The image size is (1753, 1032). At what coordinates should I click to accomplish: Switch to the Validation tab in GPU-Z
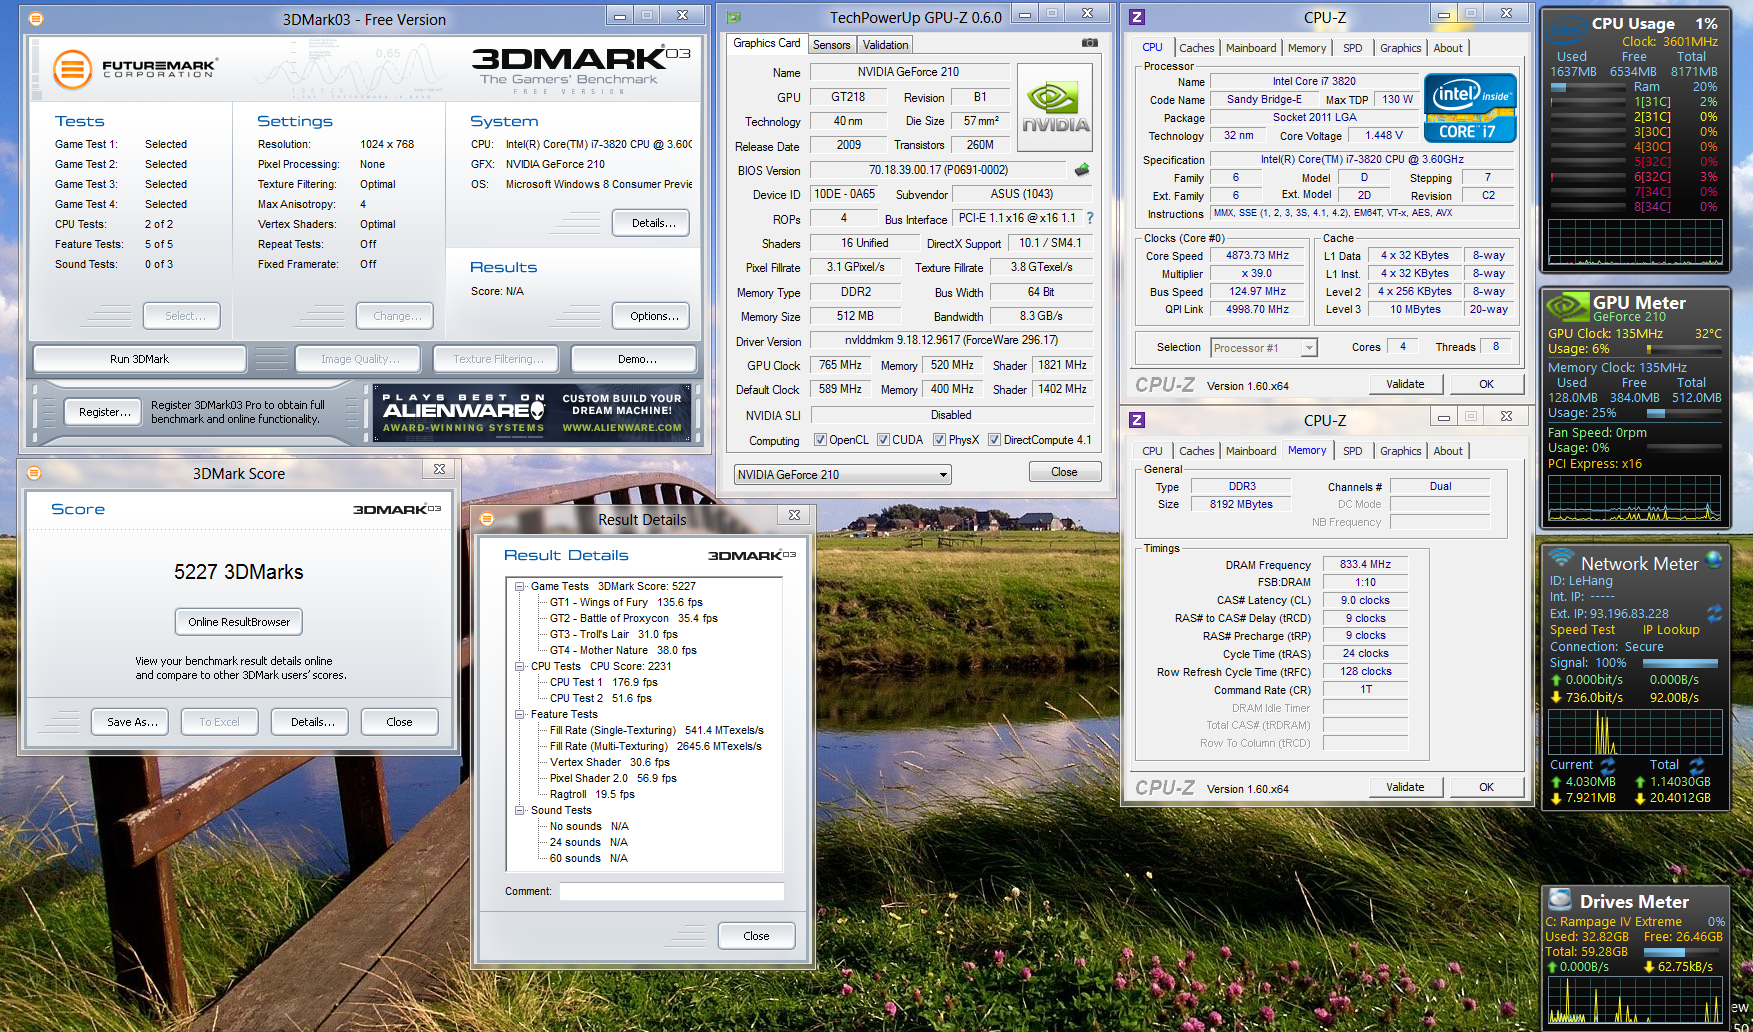coord(886,45)
